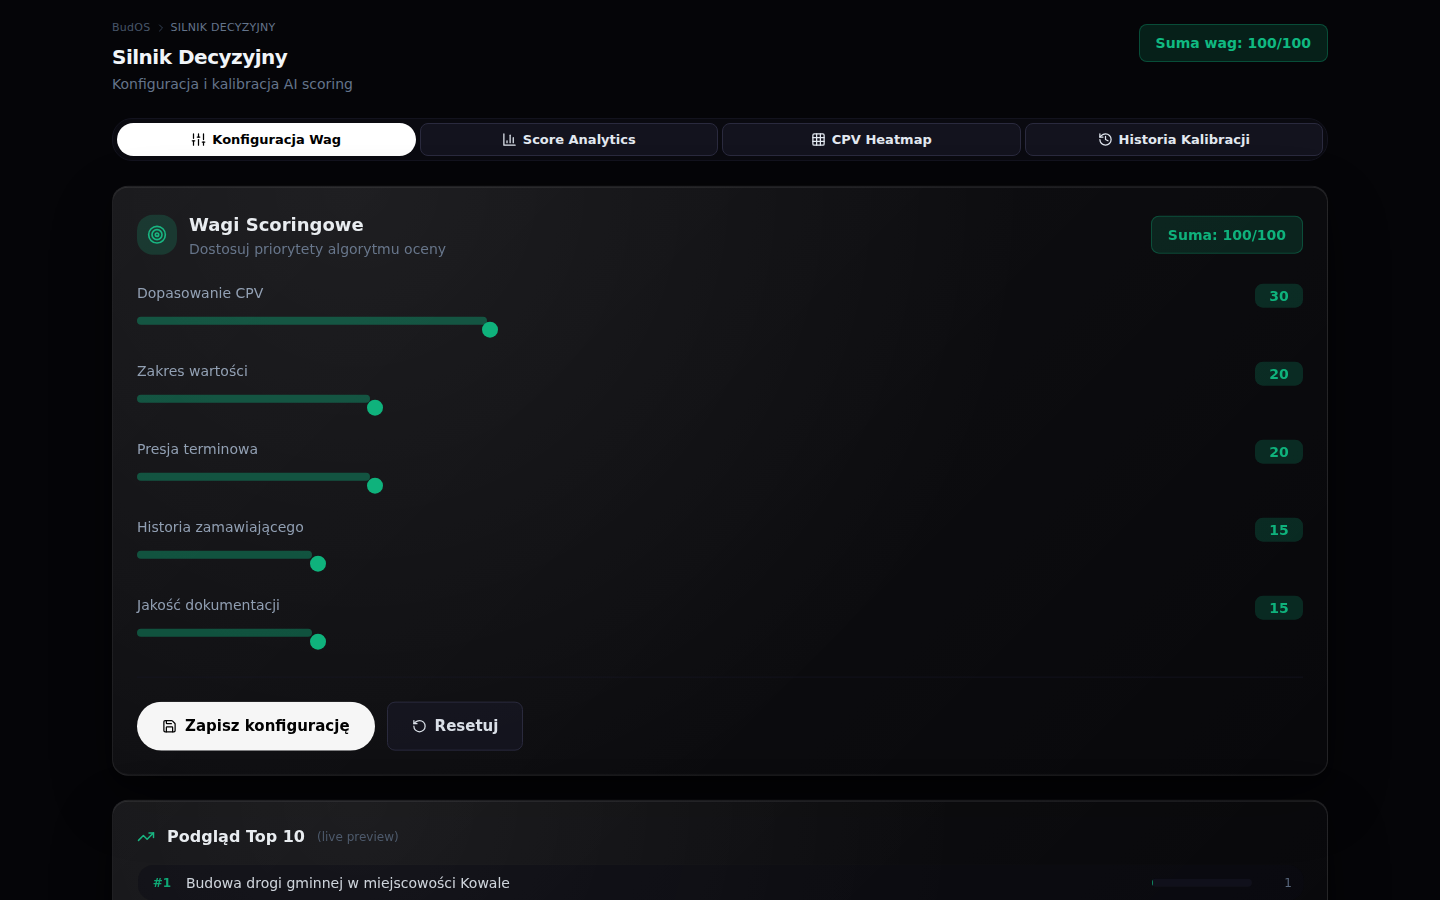
Task: Click the floppy disk icon in Zapisz konfigurację
Action: [x=169, y=726]
